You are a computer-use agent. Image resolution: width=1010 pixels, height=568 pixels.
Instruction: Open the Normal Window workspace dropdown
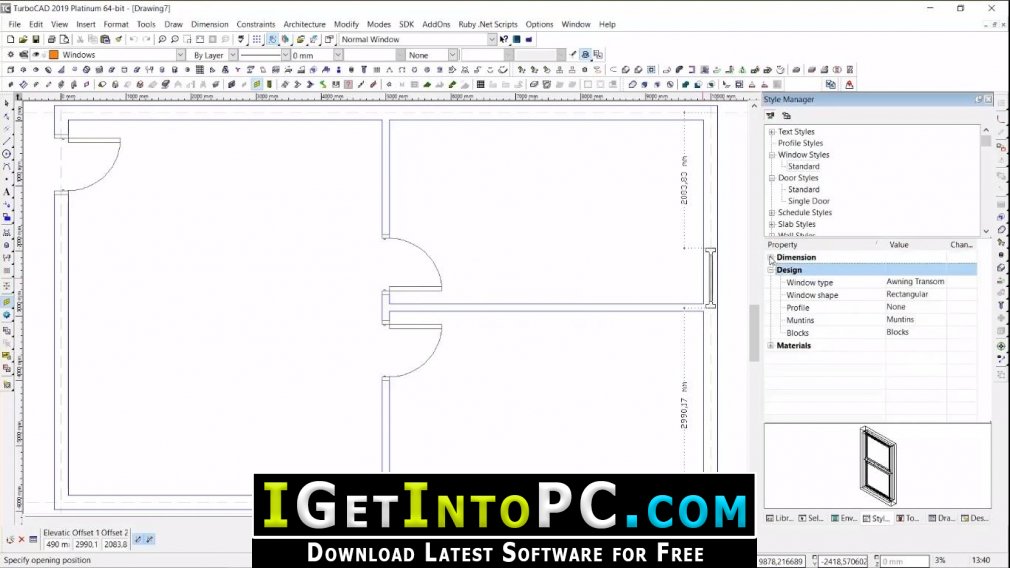click(491, 39)
